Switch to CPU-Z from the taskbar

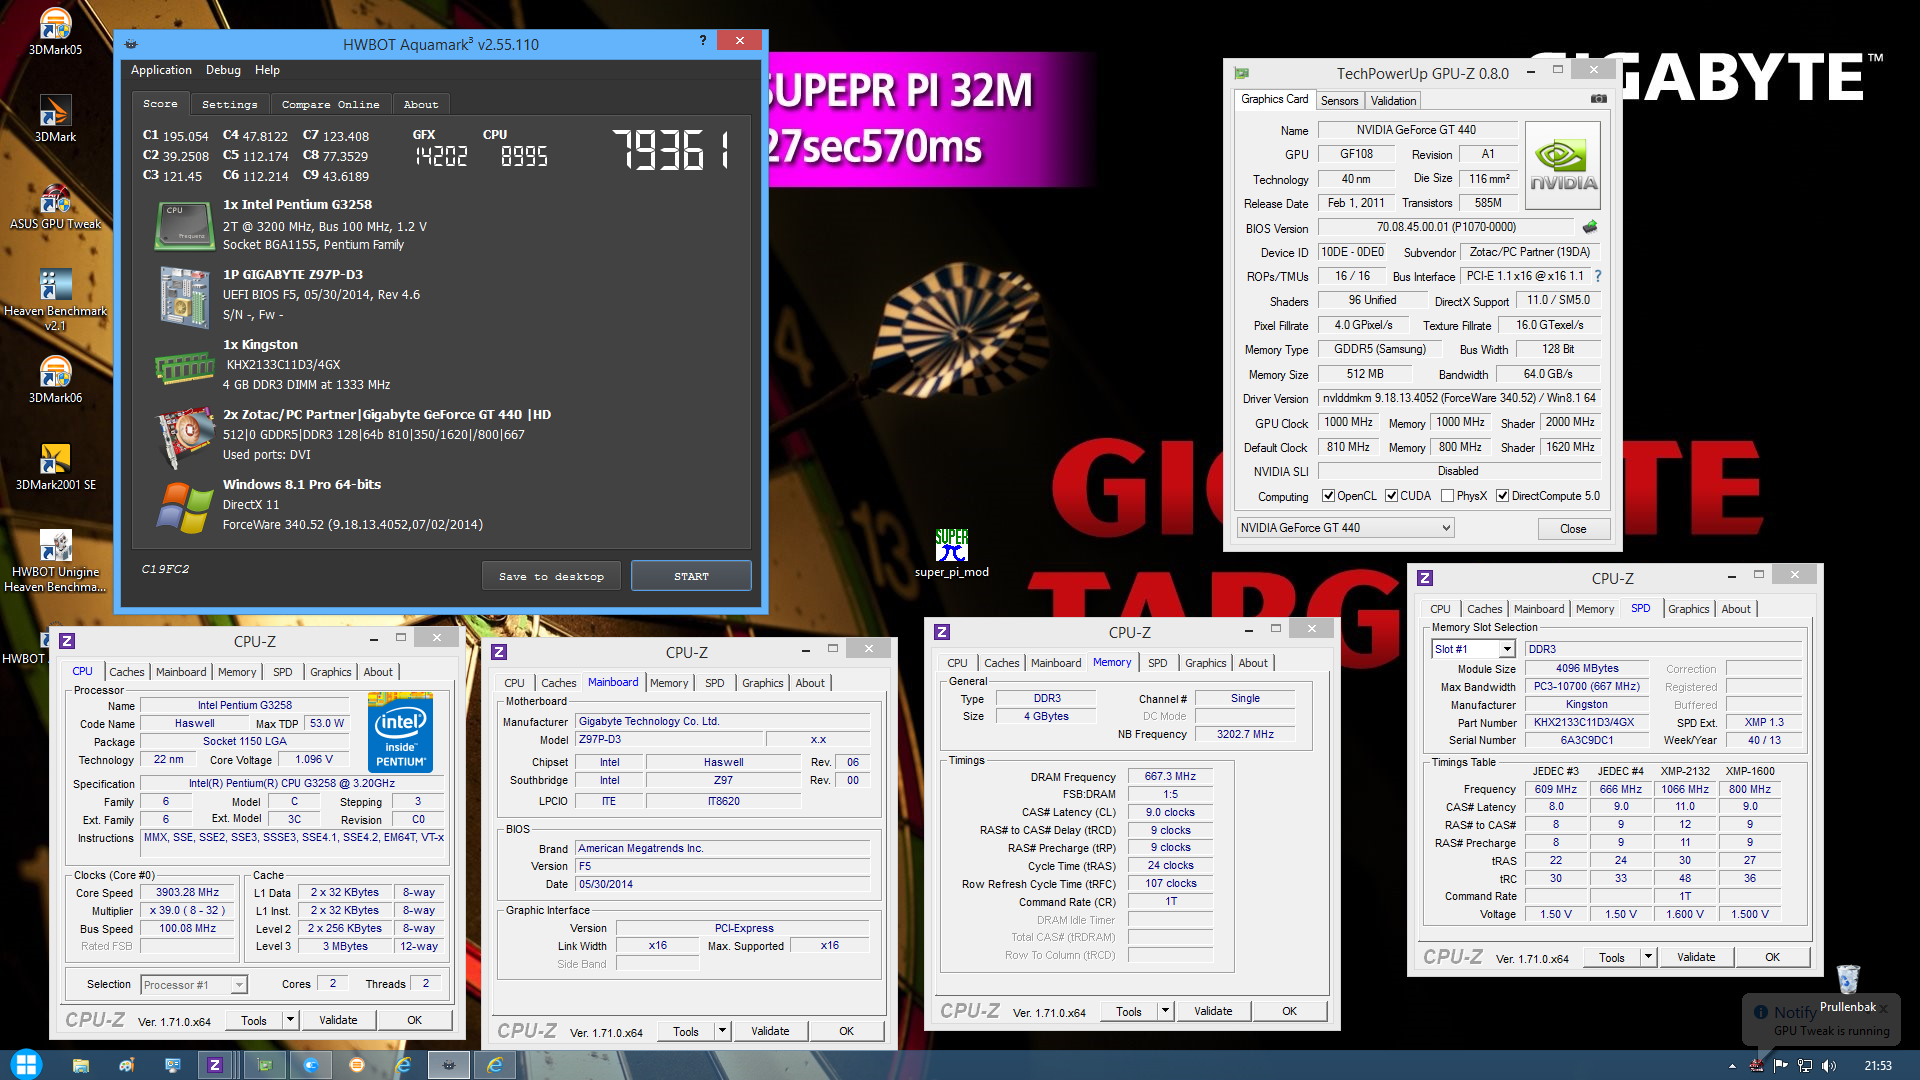214,1065
